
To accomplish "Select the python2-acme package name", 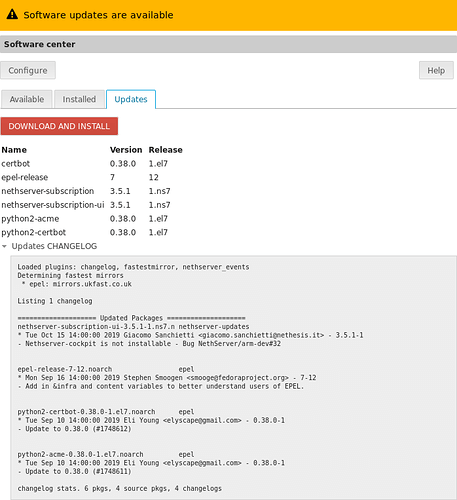I will tap(30, 219).
